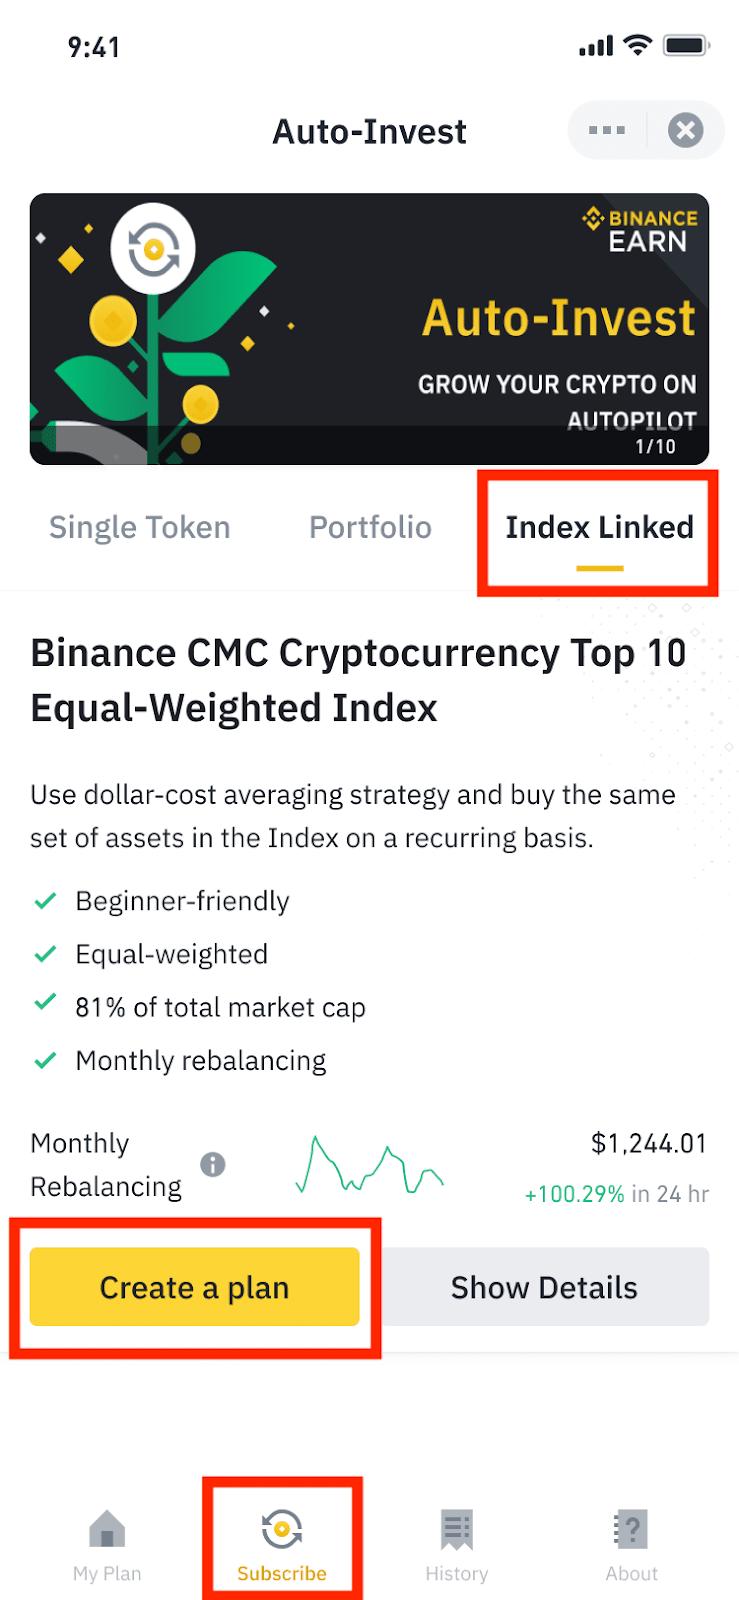
Task: Open the About help icon
Action: [x=631, y=1529]
